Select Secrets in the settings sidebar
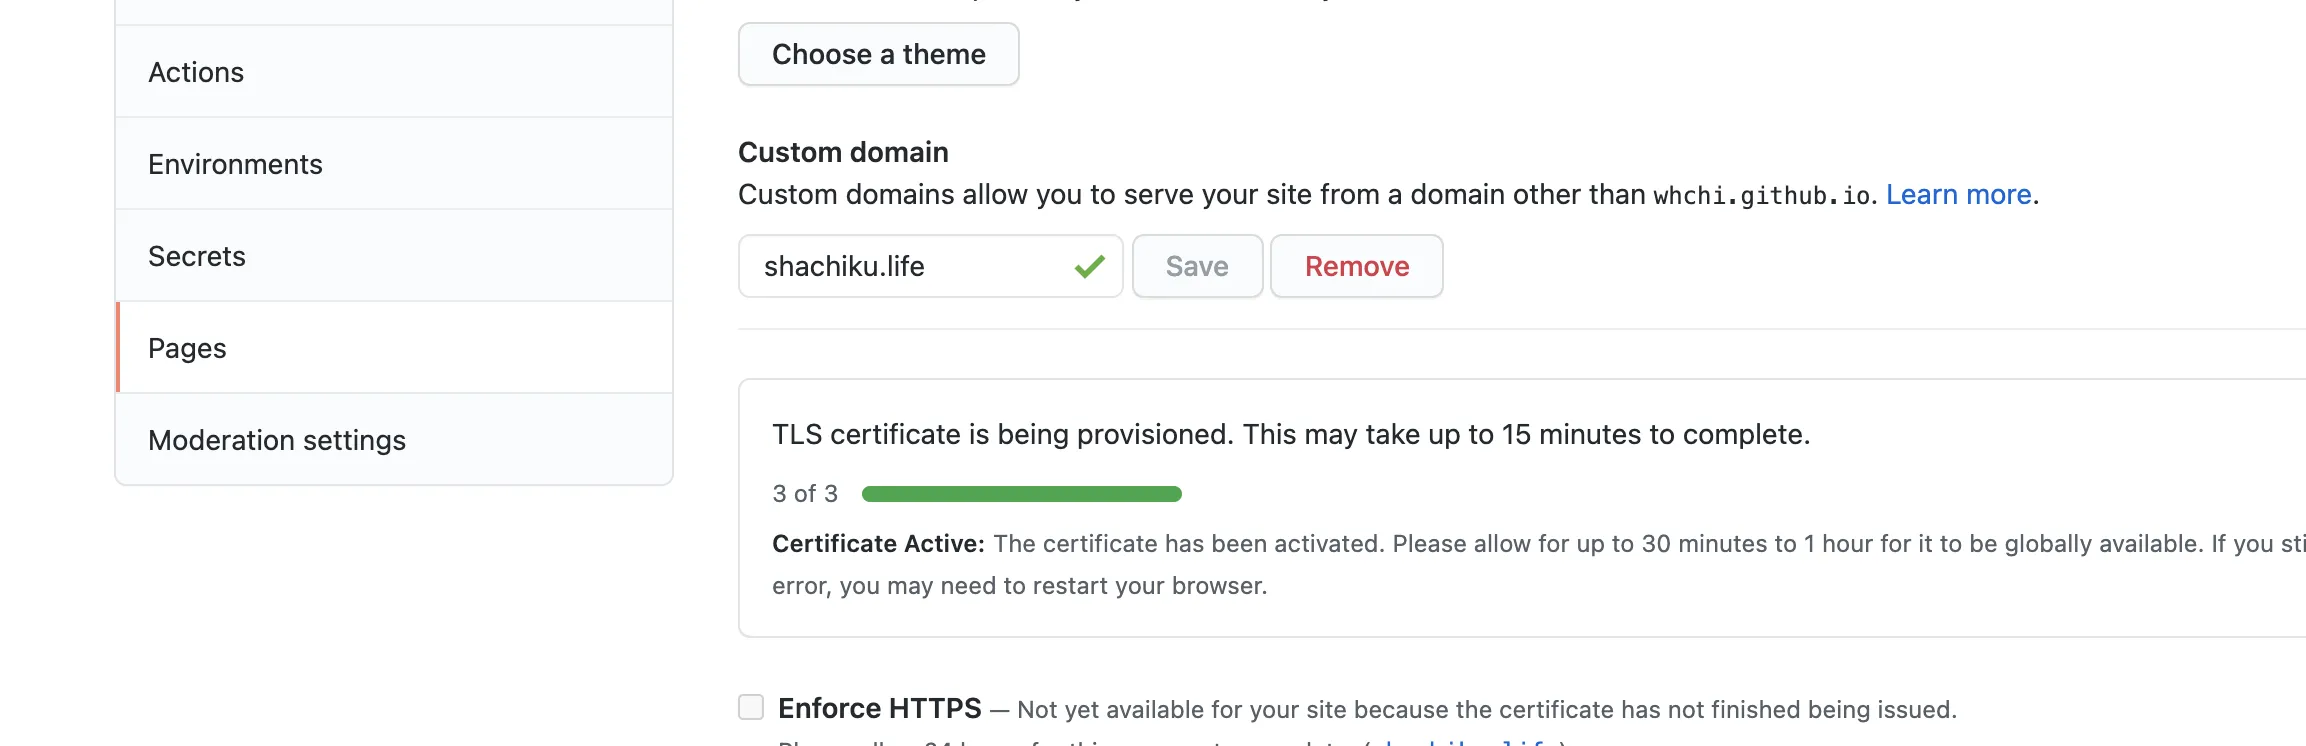2306x746 pixels. pos(394,256)
